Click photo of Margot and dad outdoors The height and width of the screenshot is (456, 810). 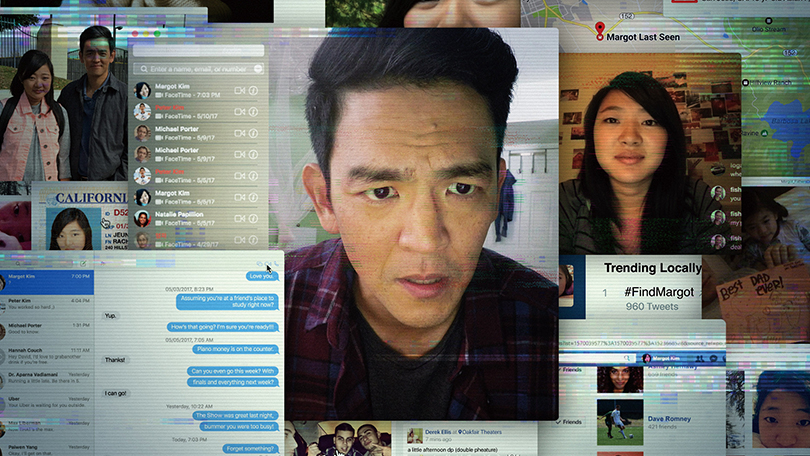64,101
